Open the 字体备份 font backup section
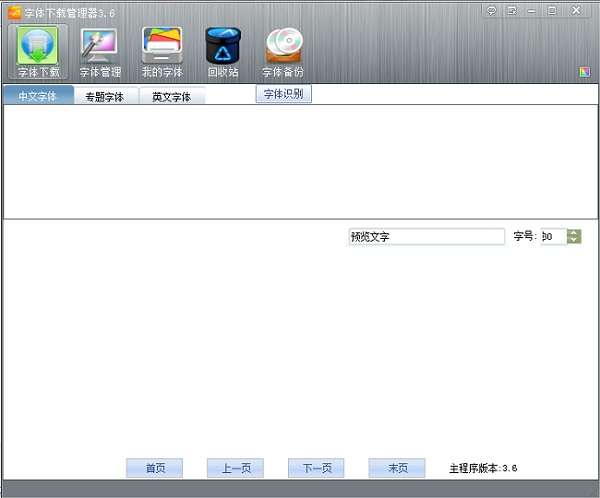 coord(284,52)
